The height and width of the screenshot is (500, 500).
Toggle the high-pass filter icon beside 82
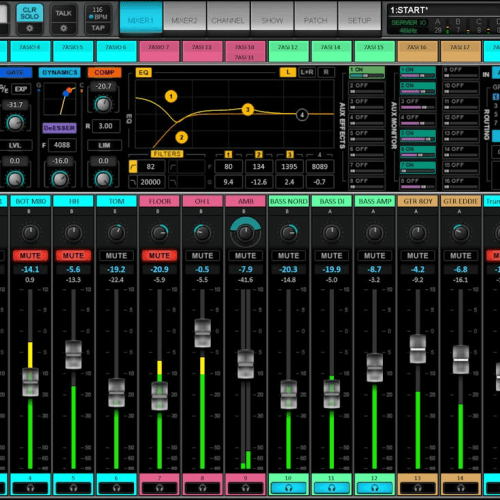tap(133, 166)
